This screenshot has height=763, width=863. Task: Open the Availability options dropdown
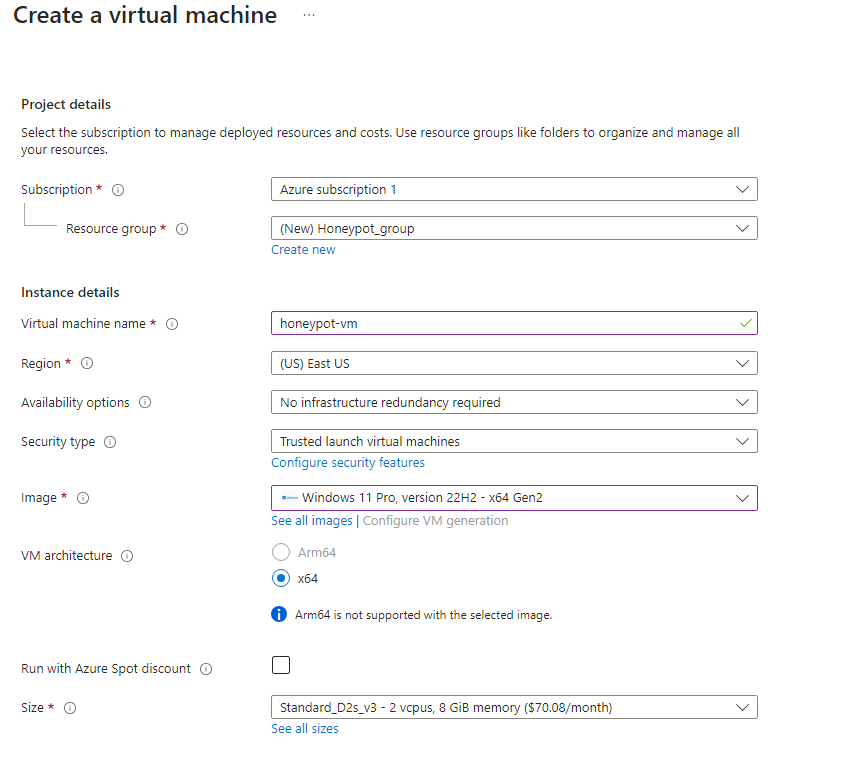pyautogui.click(x=514, y=402)
